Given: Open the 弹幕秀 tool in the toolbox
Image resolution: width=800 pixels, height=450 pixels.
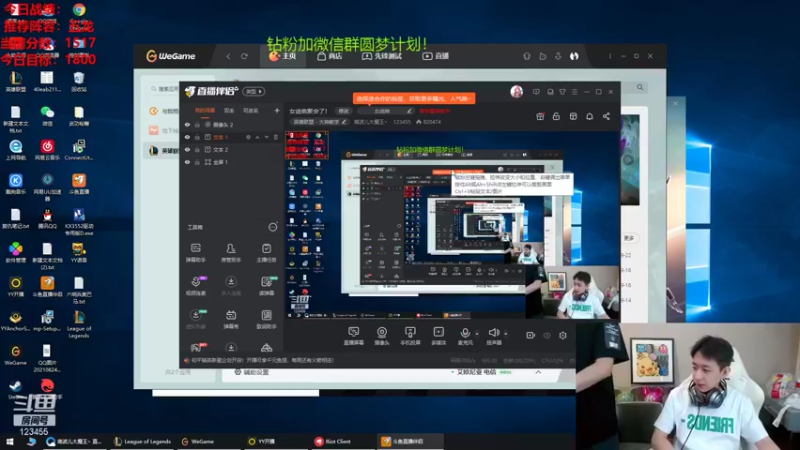Looking at the screenshot, I should pyautogui.click(x=231, y=319).
